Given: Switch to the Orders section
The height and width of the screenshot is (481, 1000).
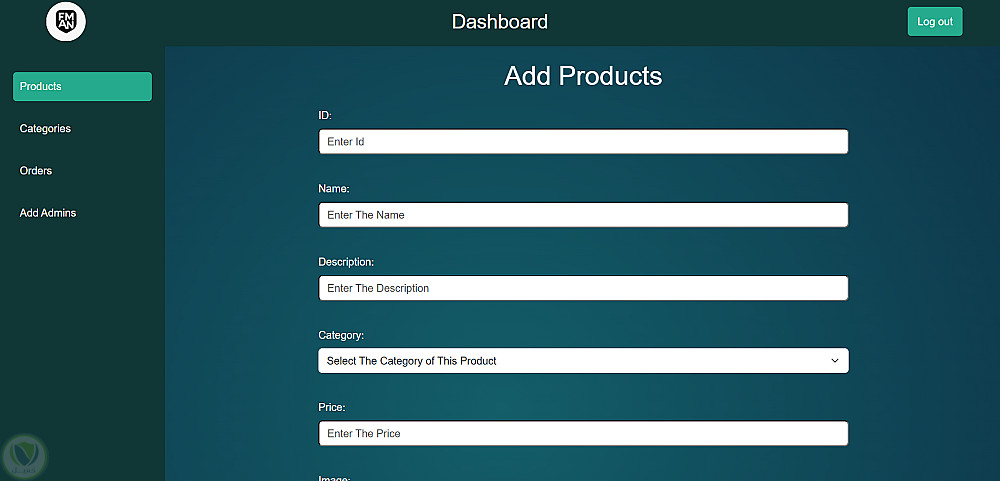Looking at the screenshot, I should tap(36, 171).
